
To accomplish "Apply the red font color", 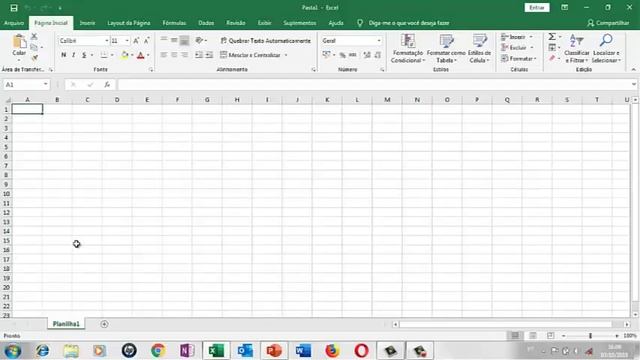I will click(x=141, y=55).
